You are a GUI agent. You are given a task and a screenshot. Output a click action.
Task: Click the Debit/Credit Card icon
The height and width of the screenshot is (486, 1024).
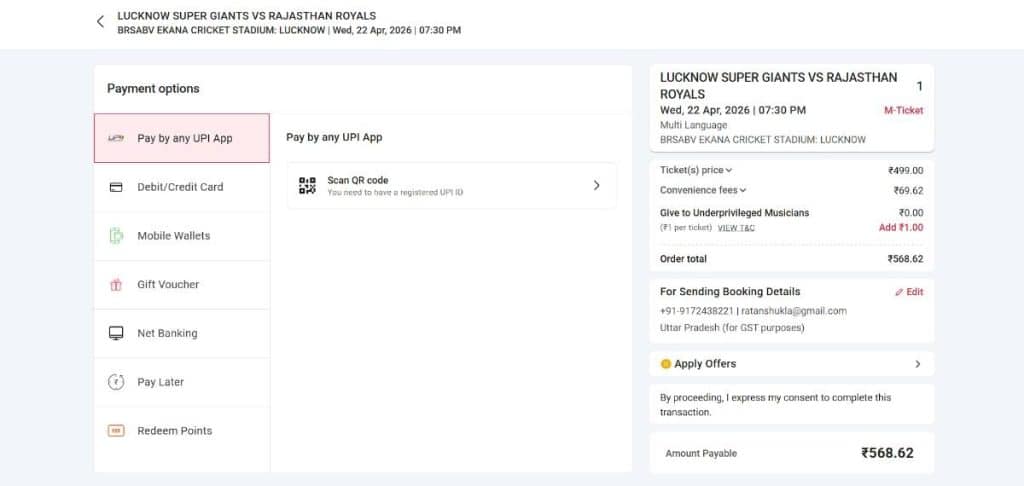[116, 187]
